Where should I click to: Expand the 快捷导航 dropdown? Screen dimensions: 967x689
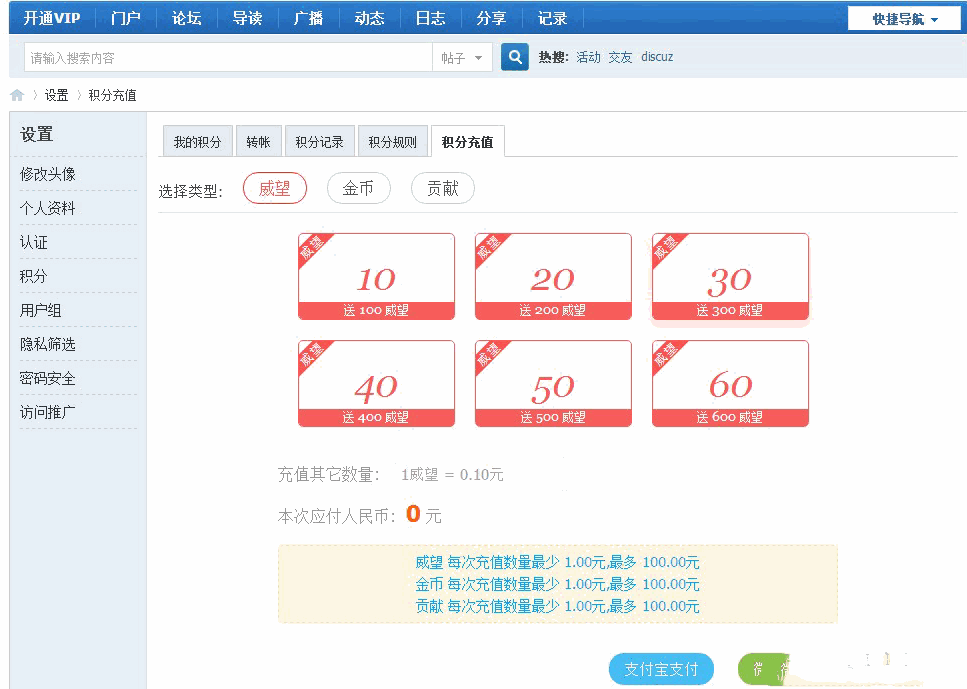[905, 19]
